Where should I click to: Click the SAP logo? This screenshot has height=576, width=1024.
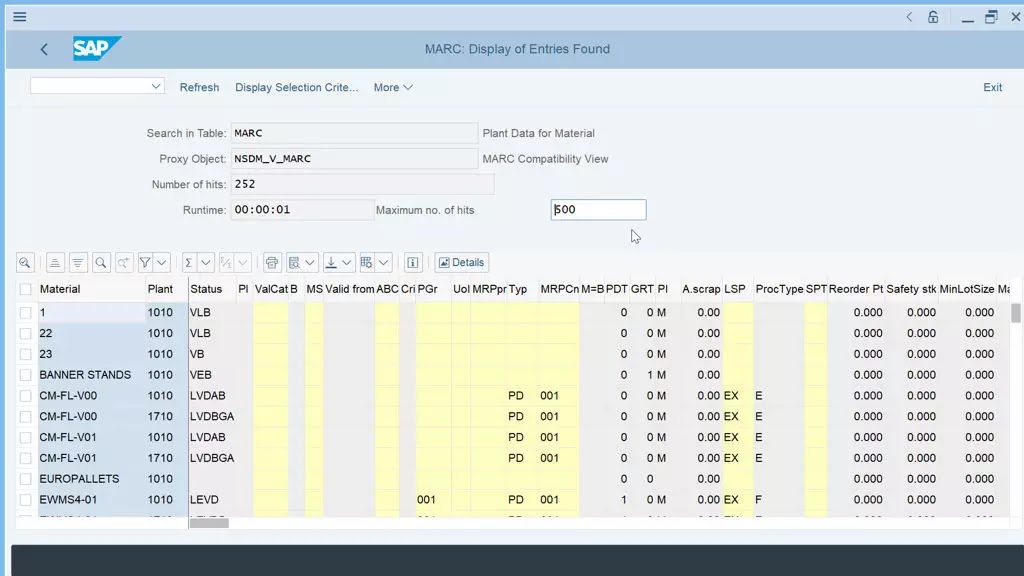point(97,48)
